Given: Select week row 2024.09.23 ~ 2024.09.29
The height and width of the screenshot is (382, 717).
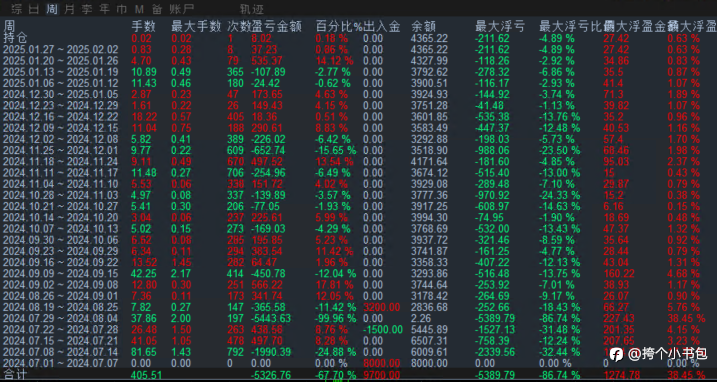Looking at the screenshot, I should 60,251.
